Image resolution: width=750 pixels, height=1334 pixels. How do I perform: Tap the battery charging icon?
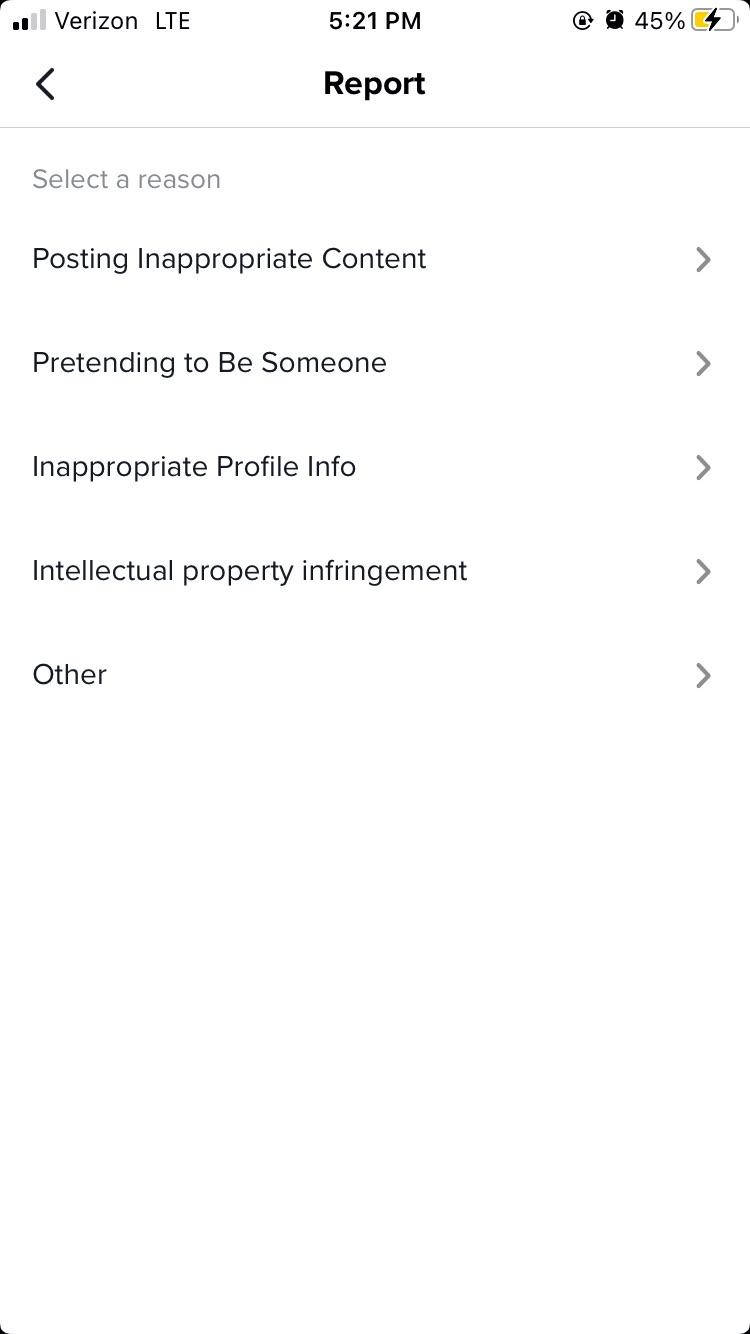tap(714, 21)
